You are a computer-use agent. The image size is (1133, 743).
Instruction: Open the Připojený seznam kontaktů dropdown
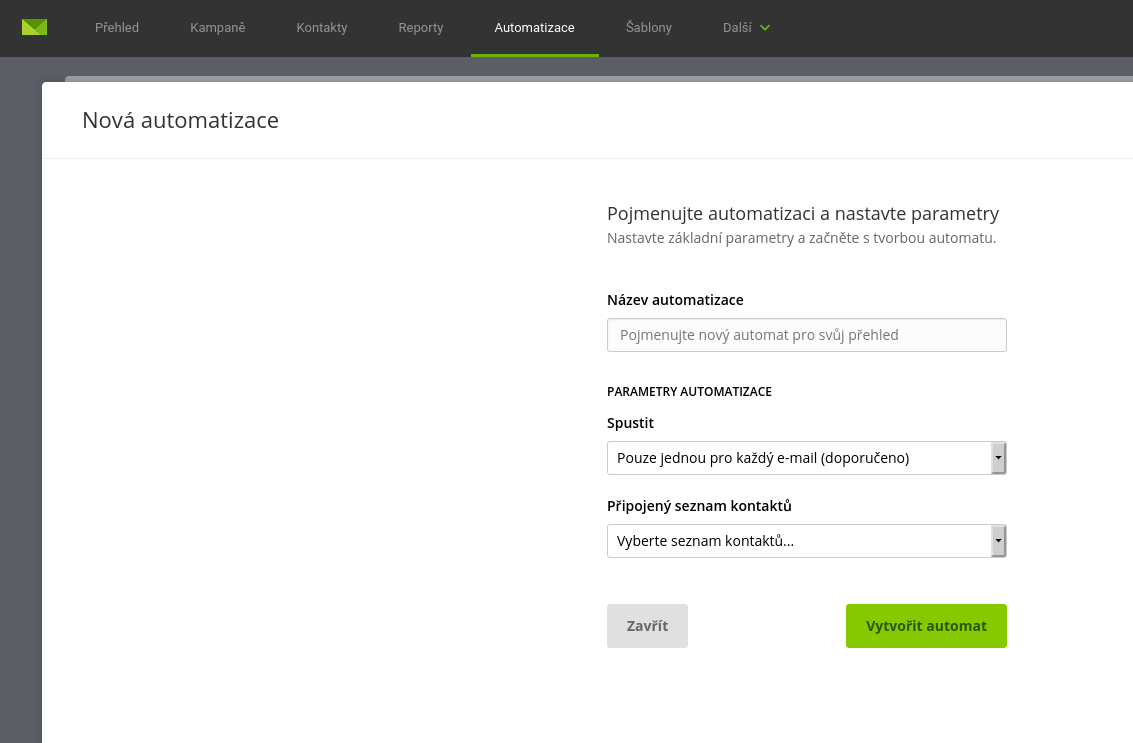(x=806, y=541)
